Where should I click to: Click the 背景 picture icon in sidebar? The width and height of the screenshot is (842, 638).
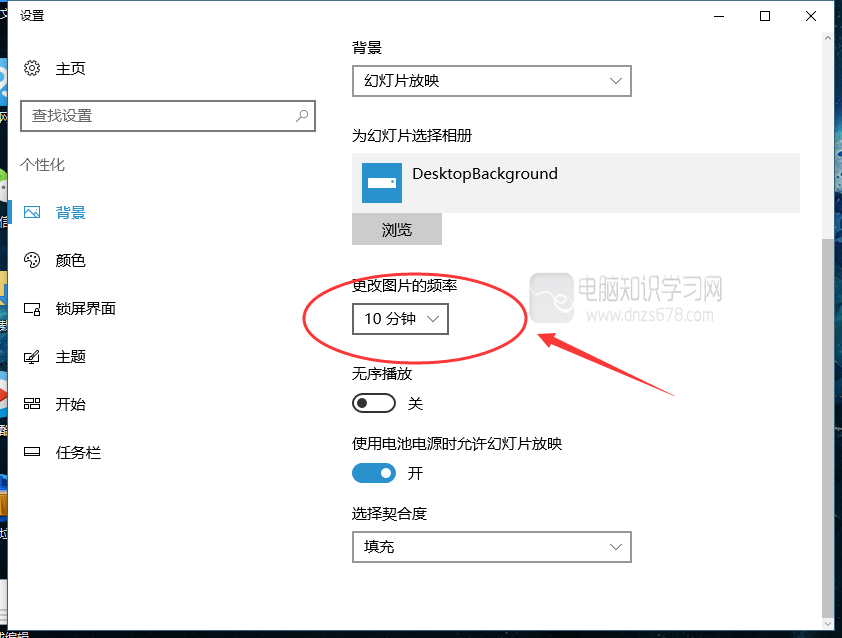[32, 212]
